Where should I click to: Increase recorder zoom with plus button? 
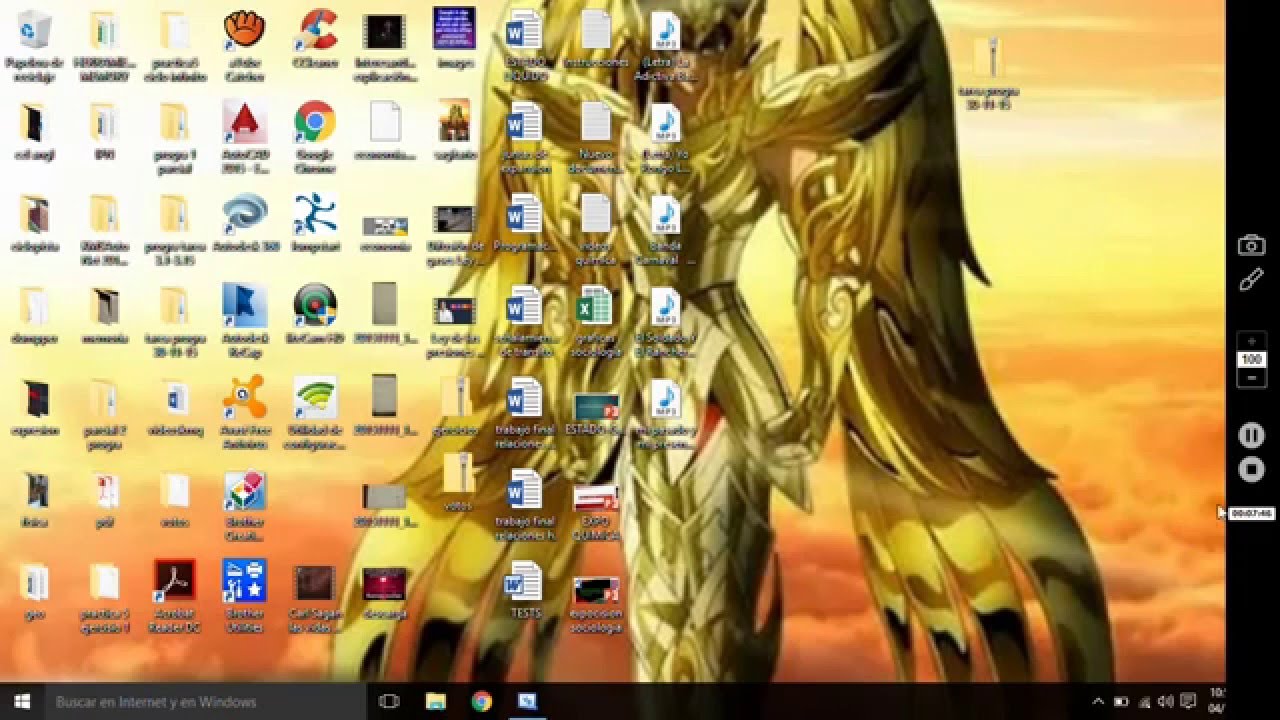click(x=1251, y=341)
